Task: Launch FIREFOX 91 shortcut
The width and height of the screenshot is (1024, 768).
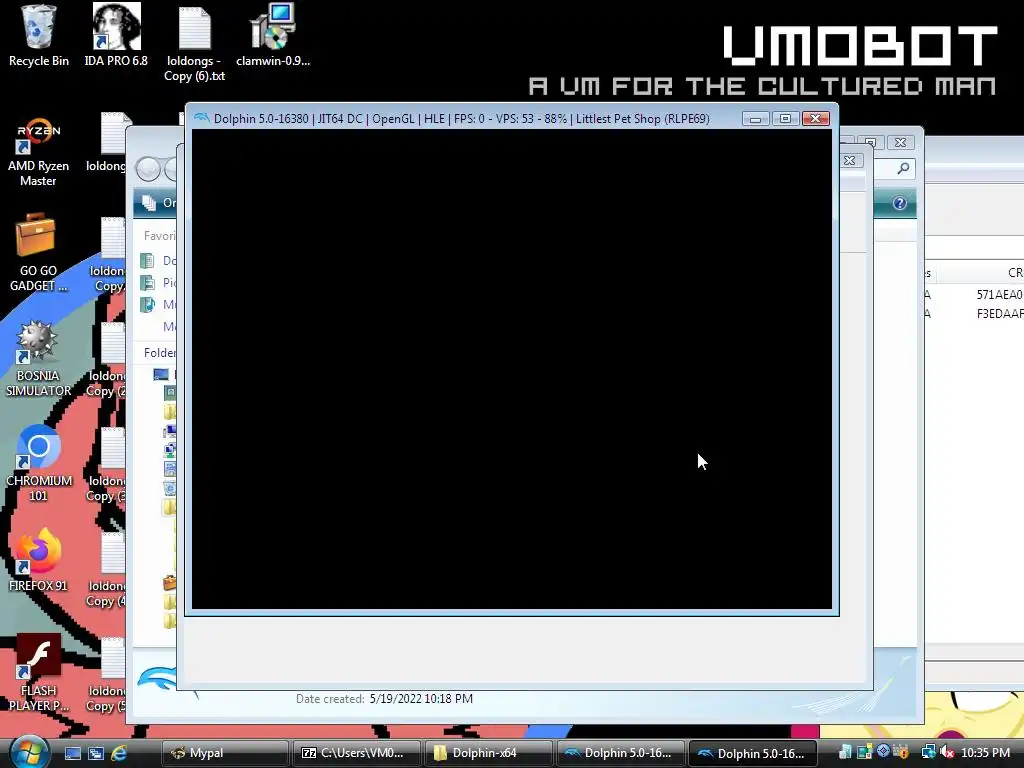Action: tap(38, 560)
